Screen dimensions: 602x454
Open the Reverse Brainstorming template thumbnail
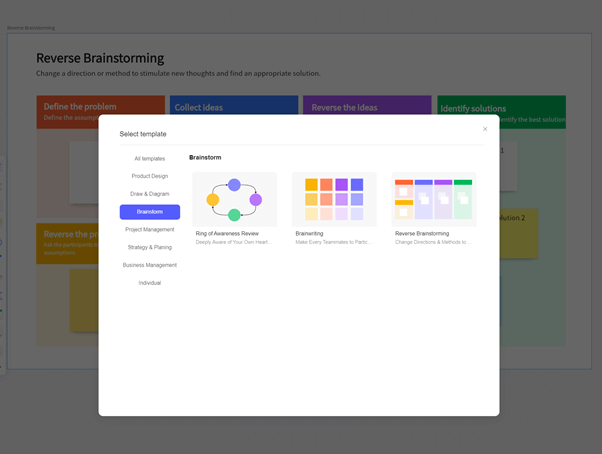[x=434, y=199]
